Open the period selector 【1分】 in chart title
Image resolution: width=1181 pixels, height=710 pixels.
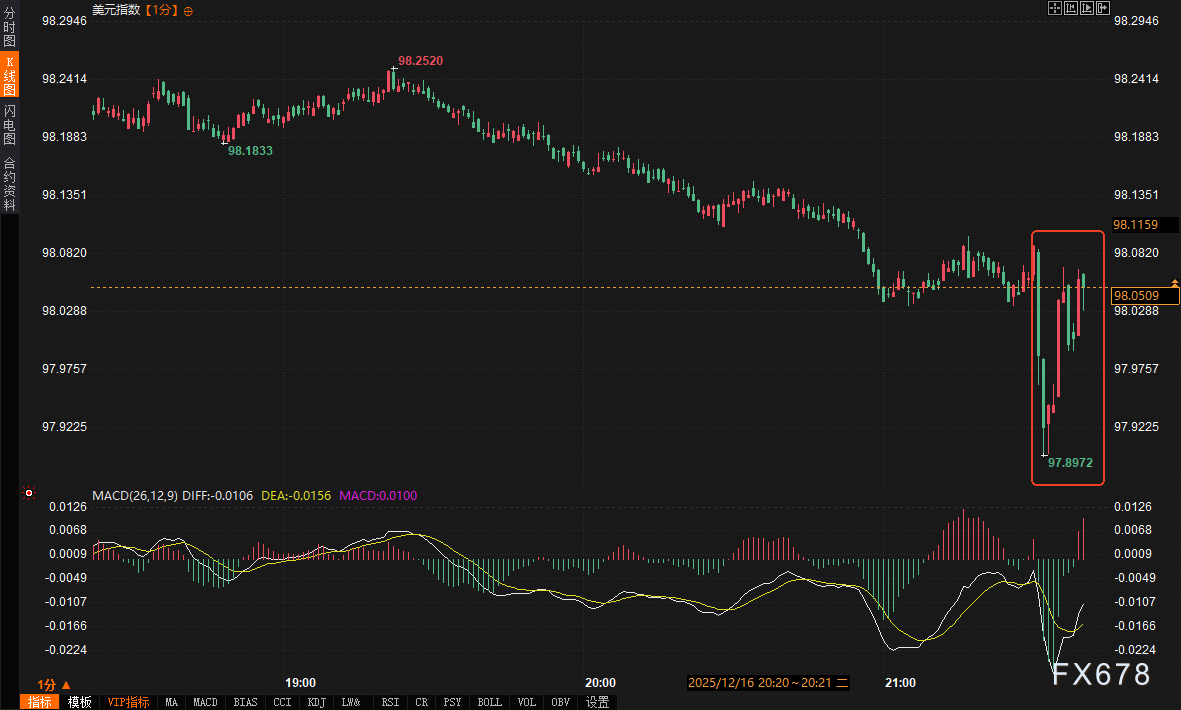click(161, 10)
